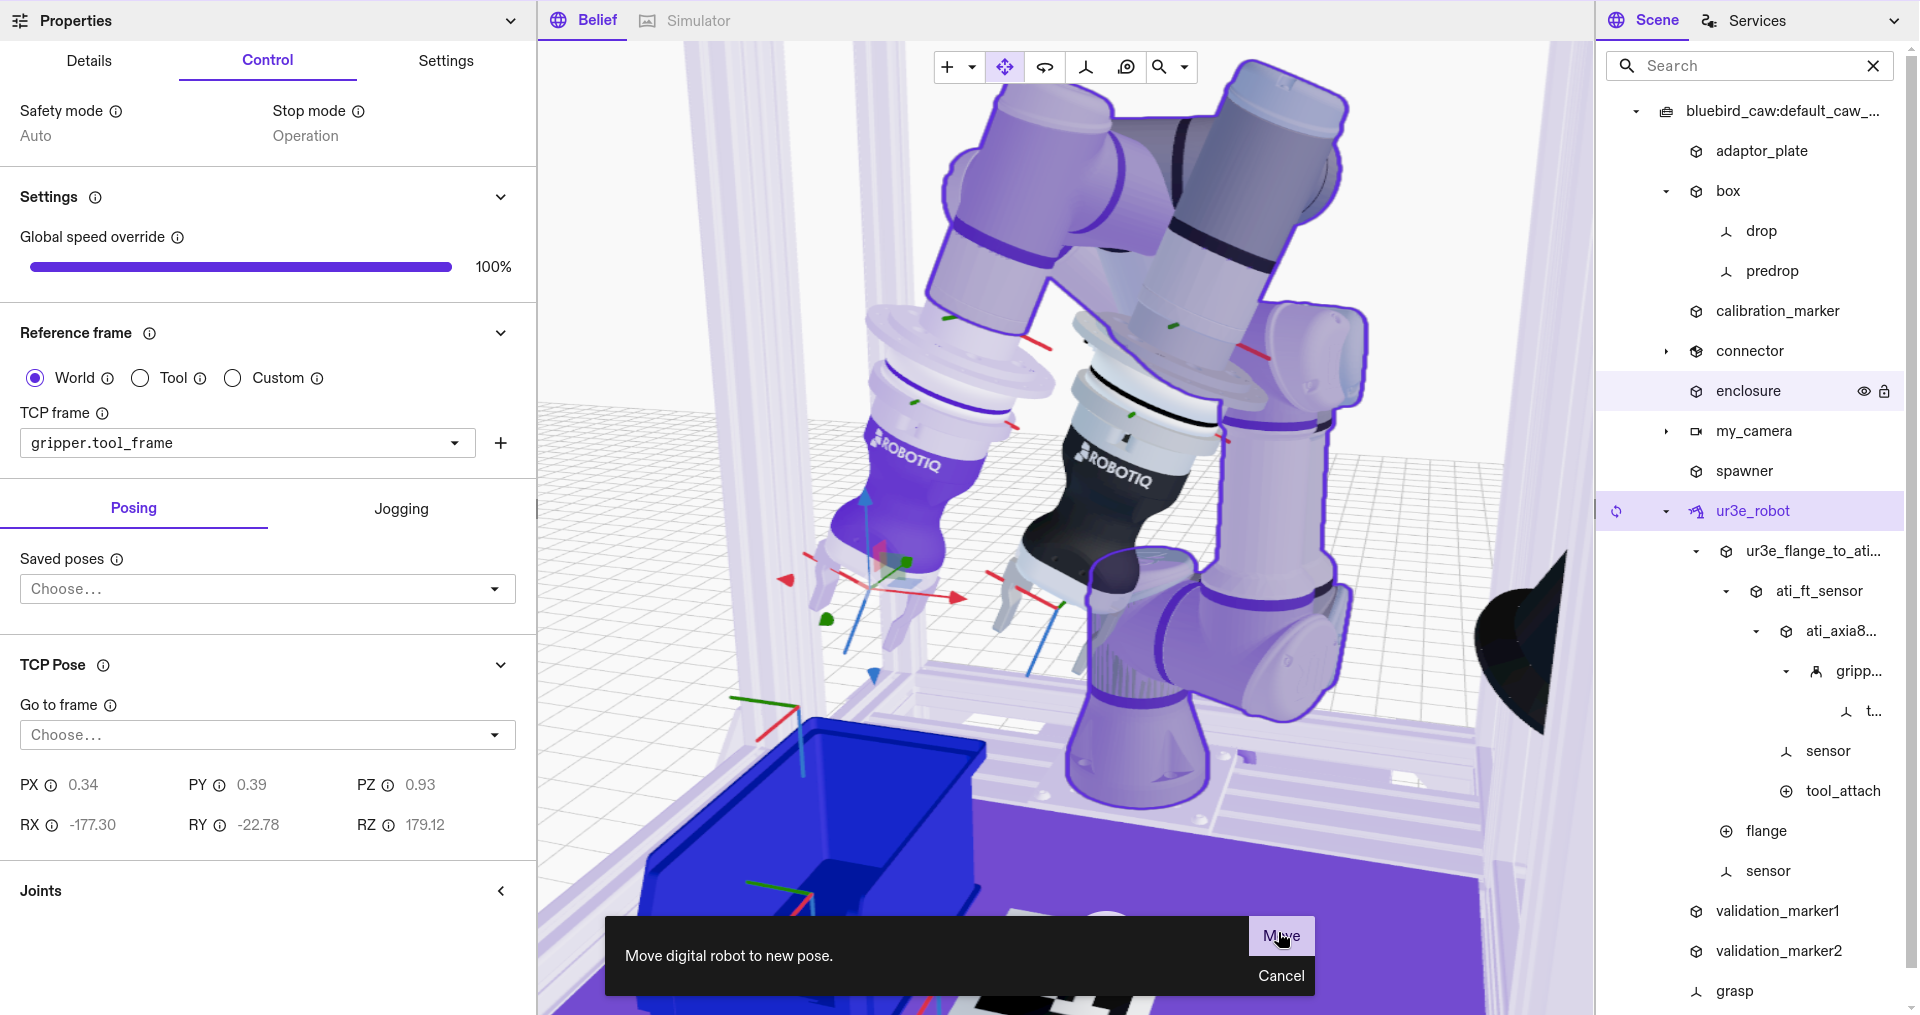The height and width of the screenshot is (1015, 1920).
Task: Adjust the Global speed override slider
Action: 240,266
